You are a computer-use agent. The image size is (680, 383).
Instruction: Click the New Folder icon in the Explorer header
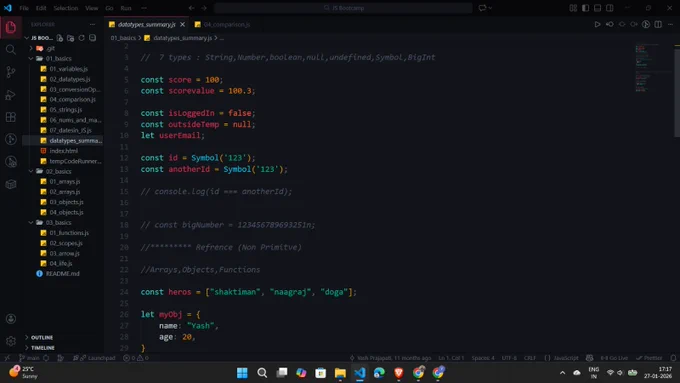71,38
